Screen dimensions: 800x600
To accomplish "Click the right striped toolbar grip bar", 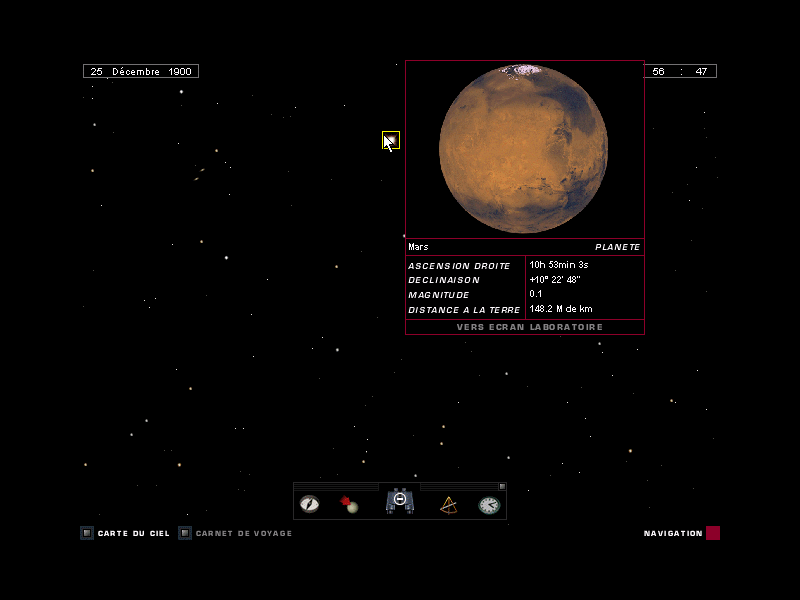I will tap(459, 487).
